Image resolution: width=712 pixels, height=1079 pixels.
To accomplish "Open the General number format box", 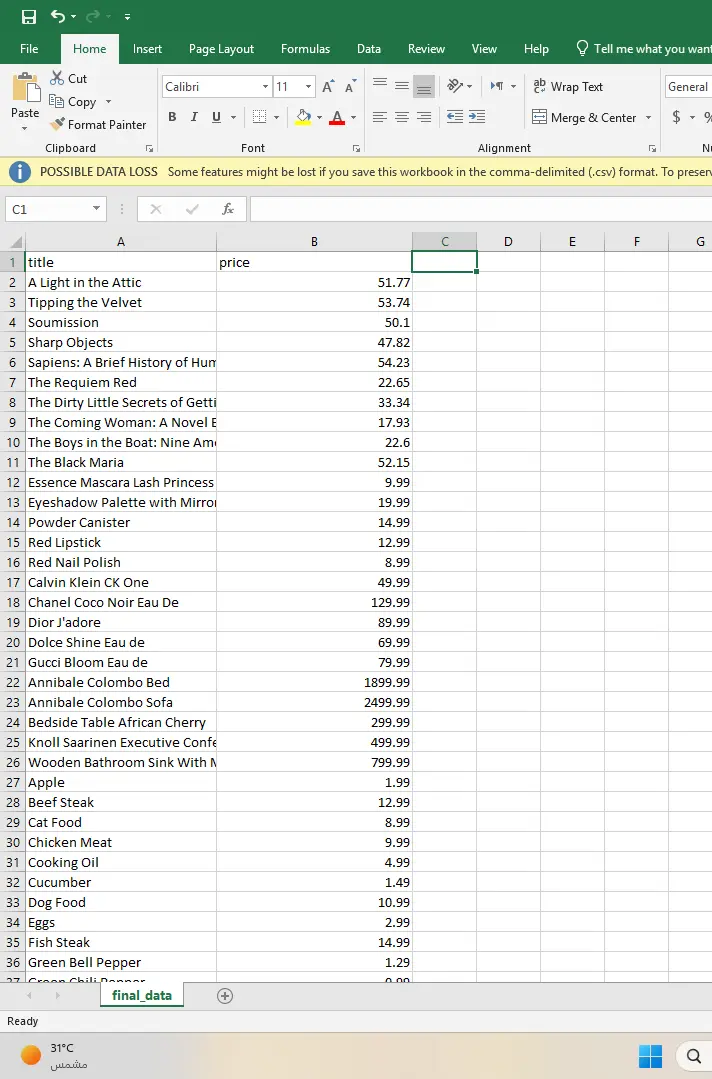I will click(x=689, y=87).
